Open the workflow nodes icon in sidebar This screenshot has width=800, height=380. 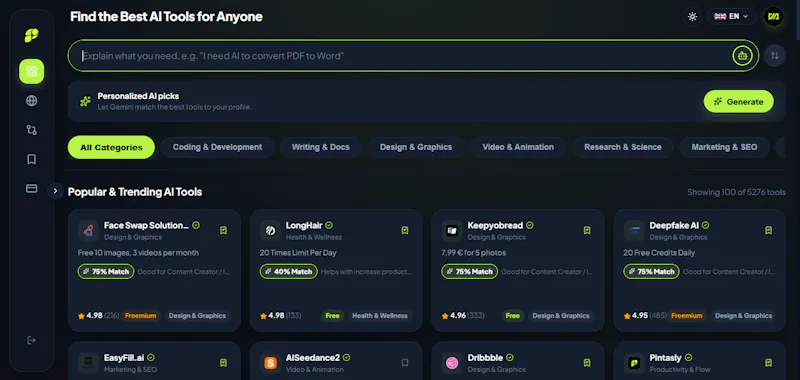(x=32, y=130)
